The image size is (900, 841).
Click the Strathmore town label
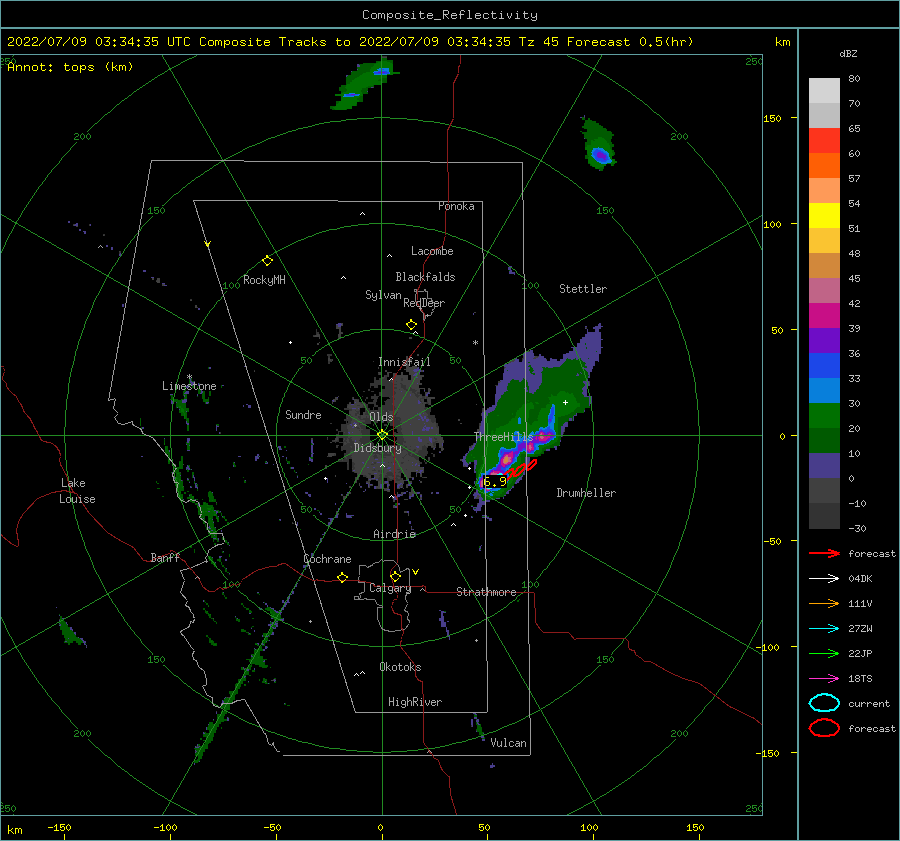(486, 592)
